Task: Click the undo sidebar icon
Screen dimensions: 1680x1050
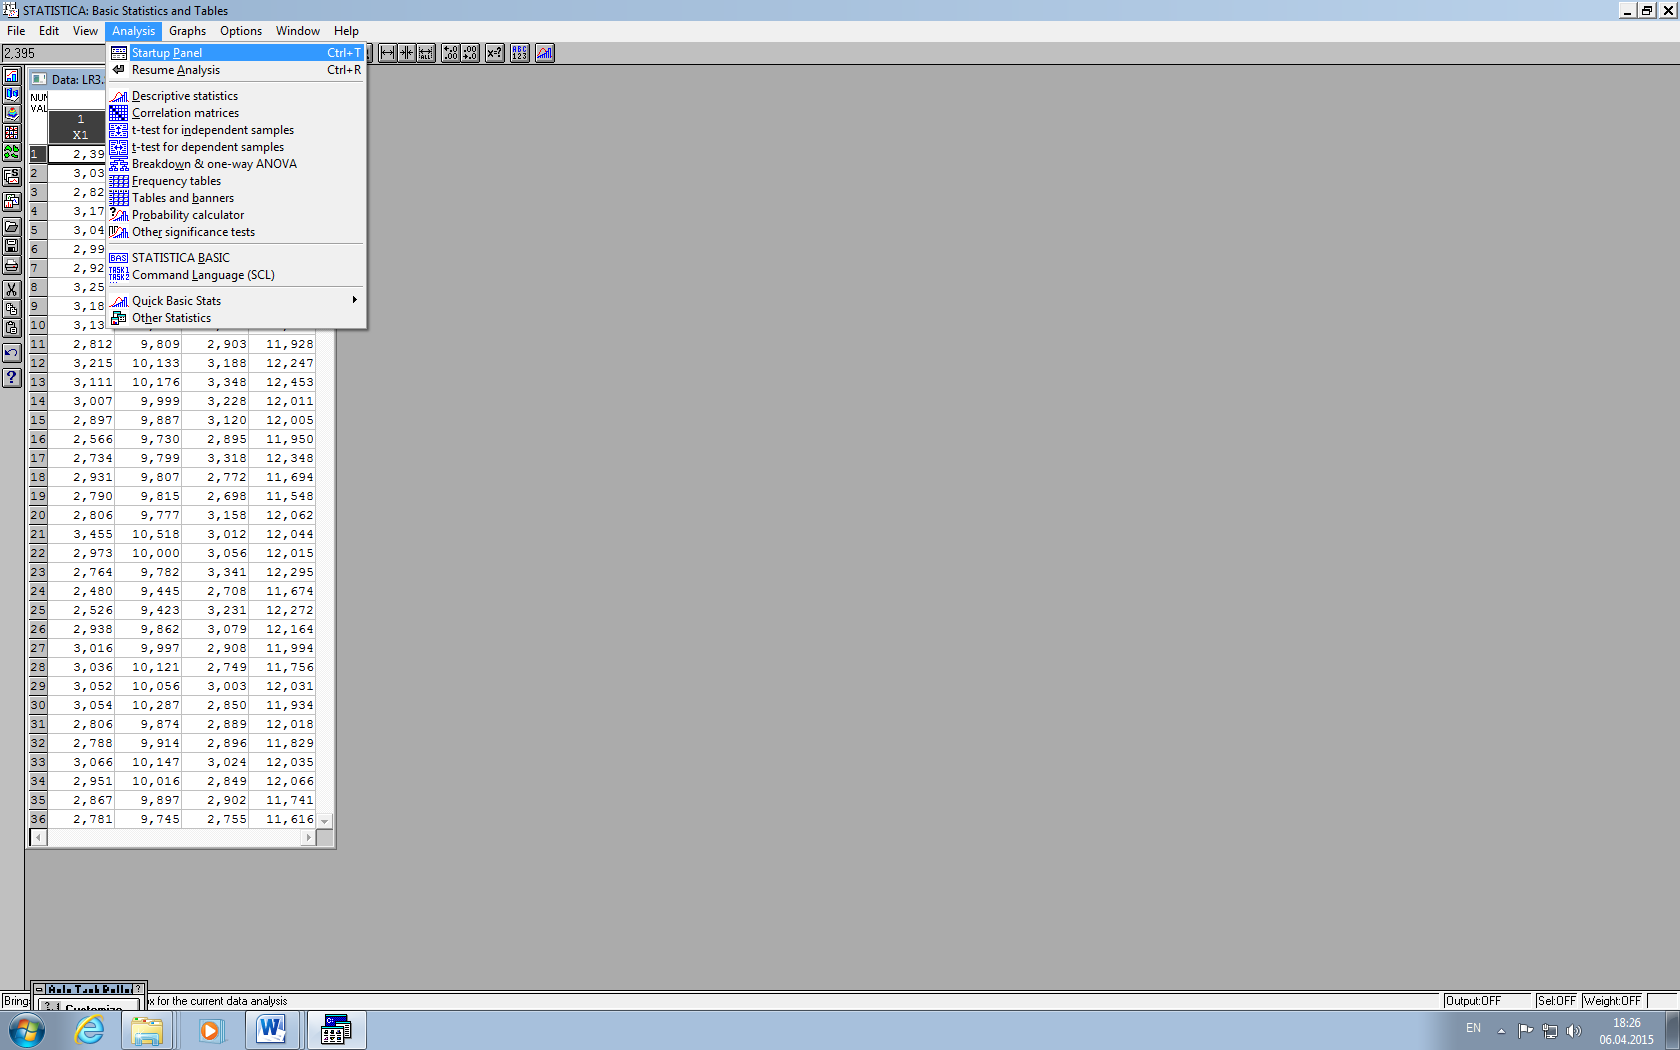Action: click(x=12, y=353)
